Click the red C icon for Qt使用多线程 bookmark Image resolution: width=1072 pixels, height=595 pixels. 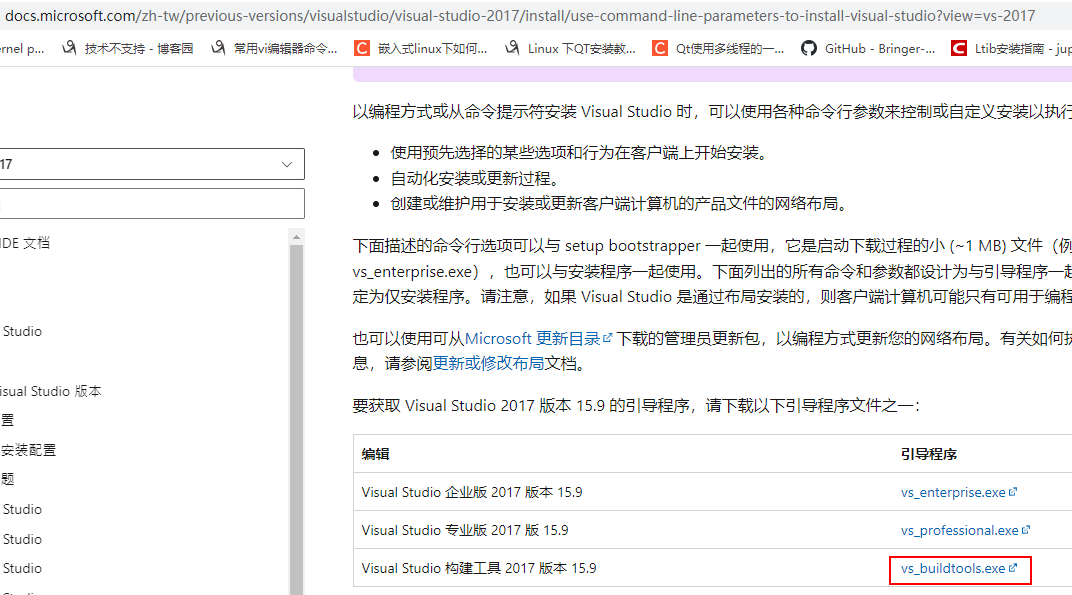pyautogui.click(x=660, y=48)
